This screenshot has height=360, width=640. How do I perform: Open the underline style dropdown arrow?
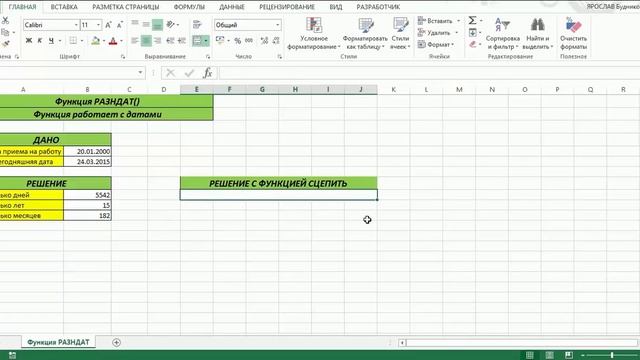point(60,41)
